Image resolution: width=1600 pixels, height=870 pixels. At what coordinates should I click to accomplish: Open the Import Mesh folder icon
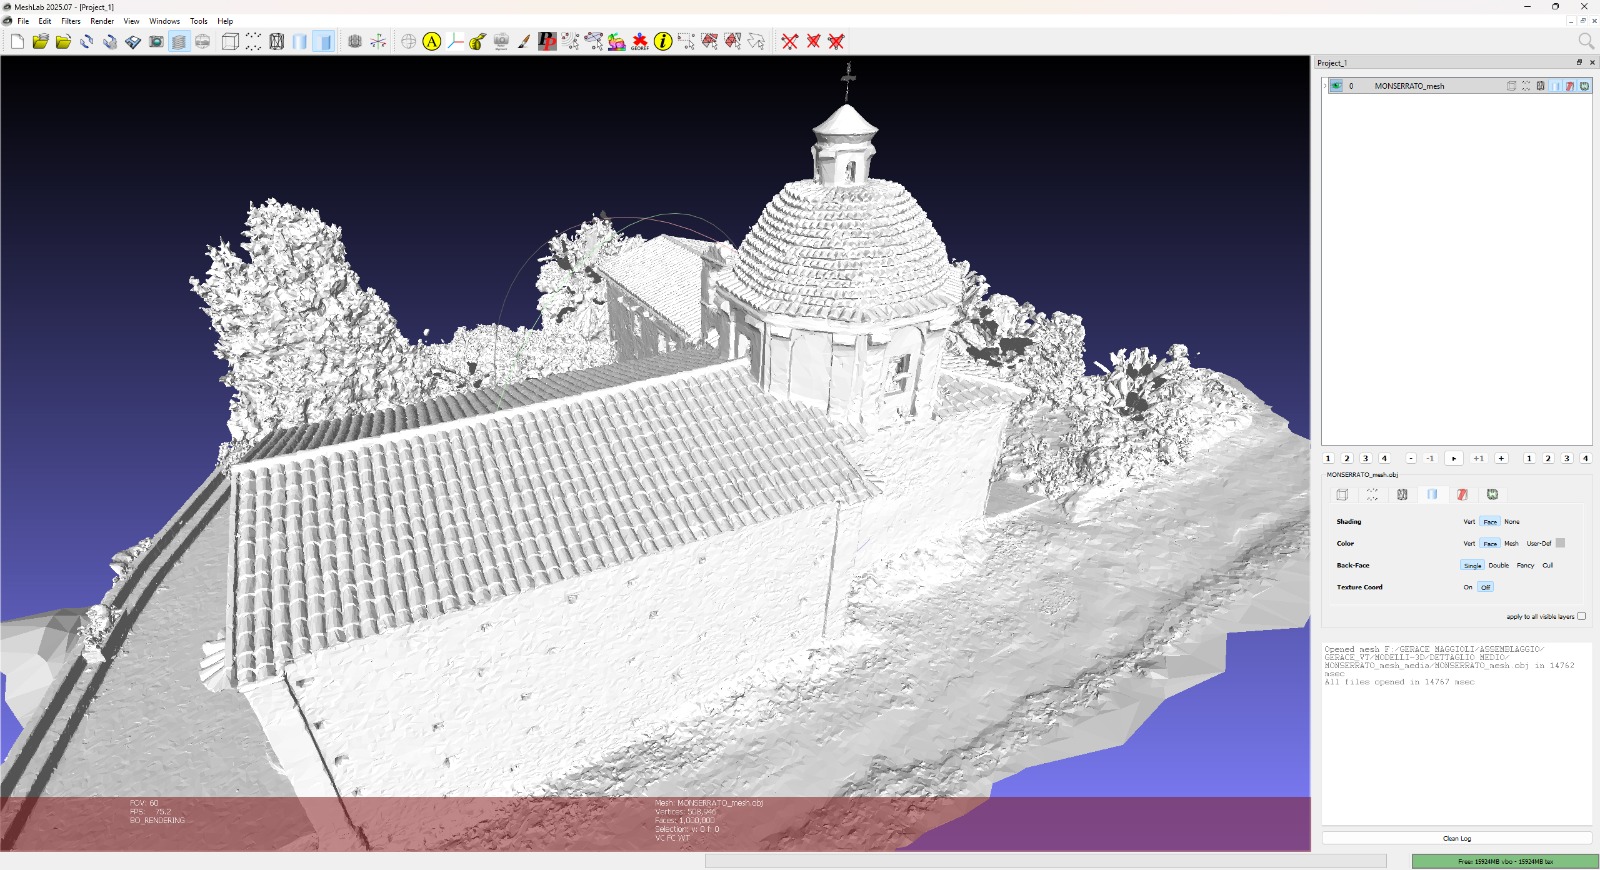point(63,42)
